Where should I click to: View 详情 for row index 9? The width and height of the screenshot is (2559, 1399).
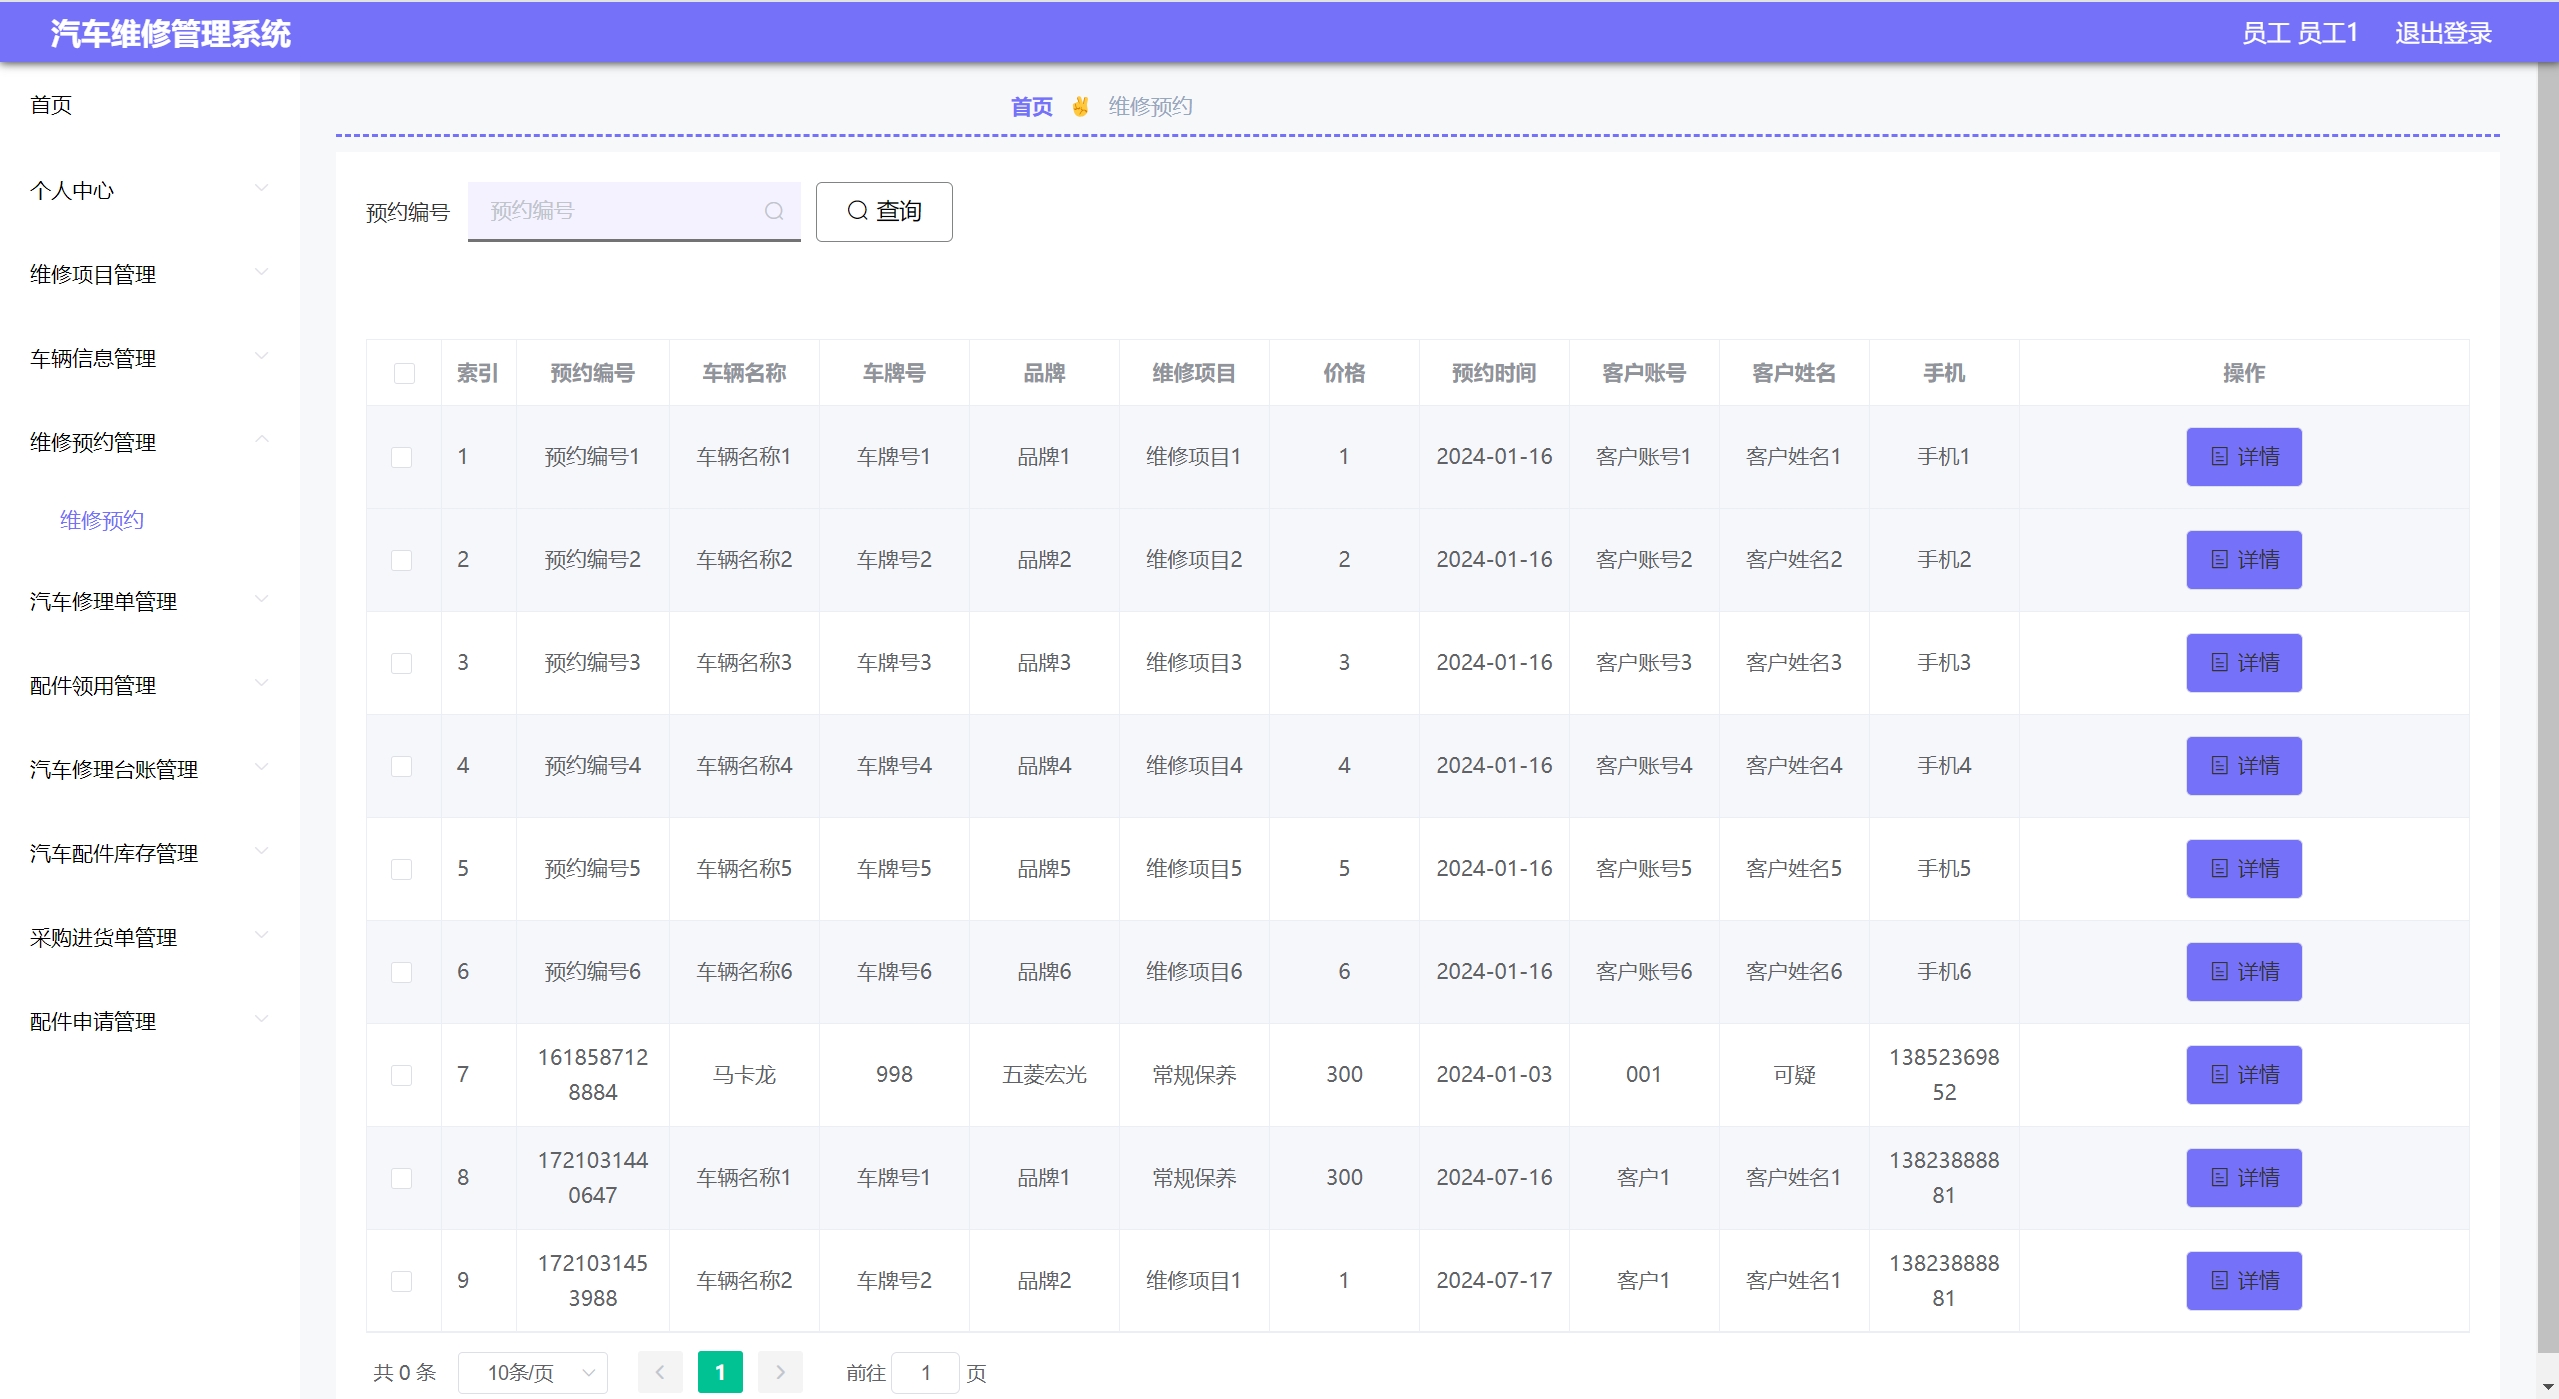[x=2243, y=1281]
